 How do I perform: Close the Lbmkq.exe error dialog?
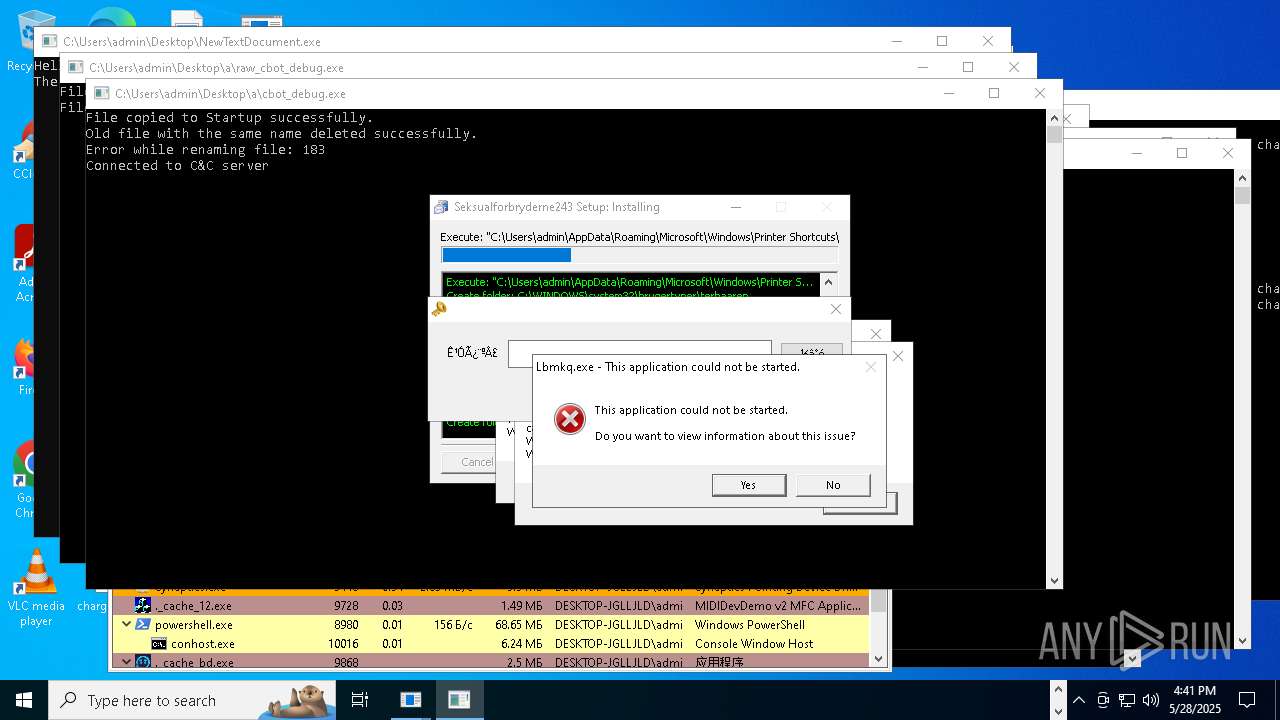pyautogui.click(x=870, y=367)
